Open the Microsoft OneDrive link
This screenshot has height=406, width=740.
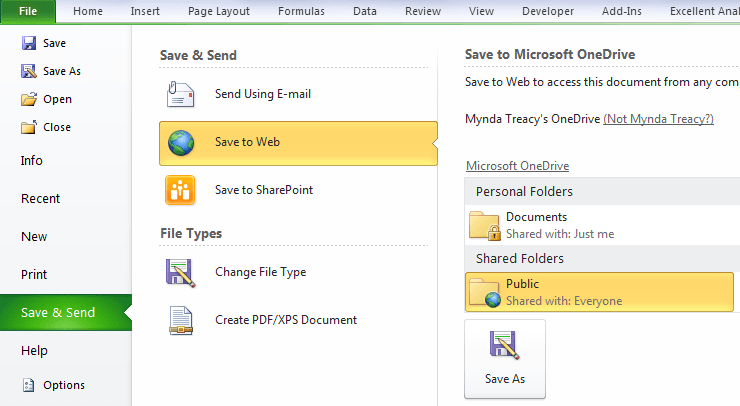coord(517,166)
